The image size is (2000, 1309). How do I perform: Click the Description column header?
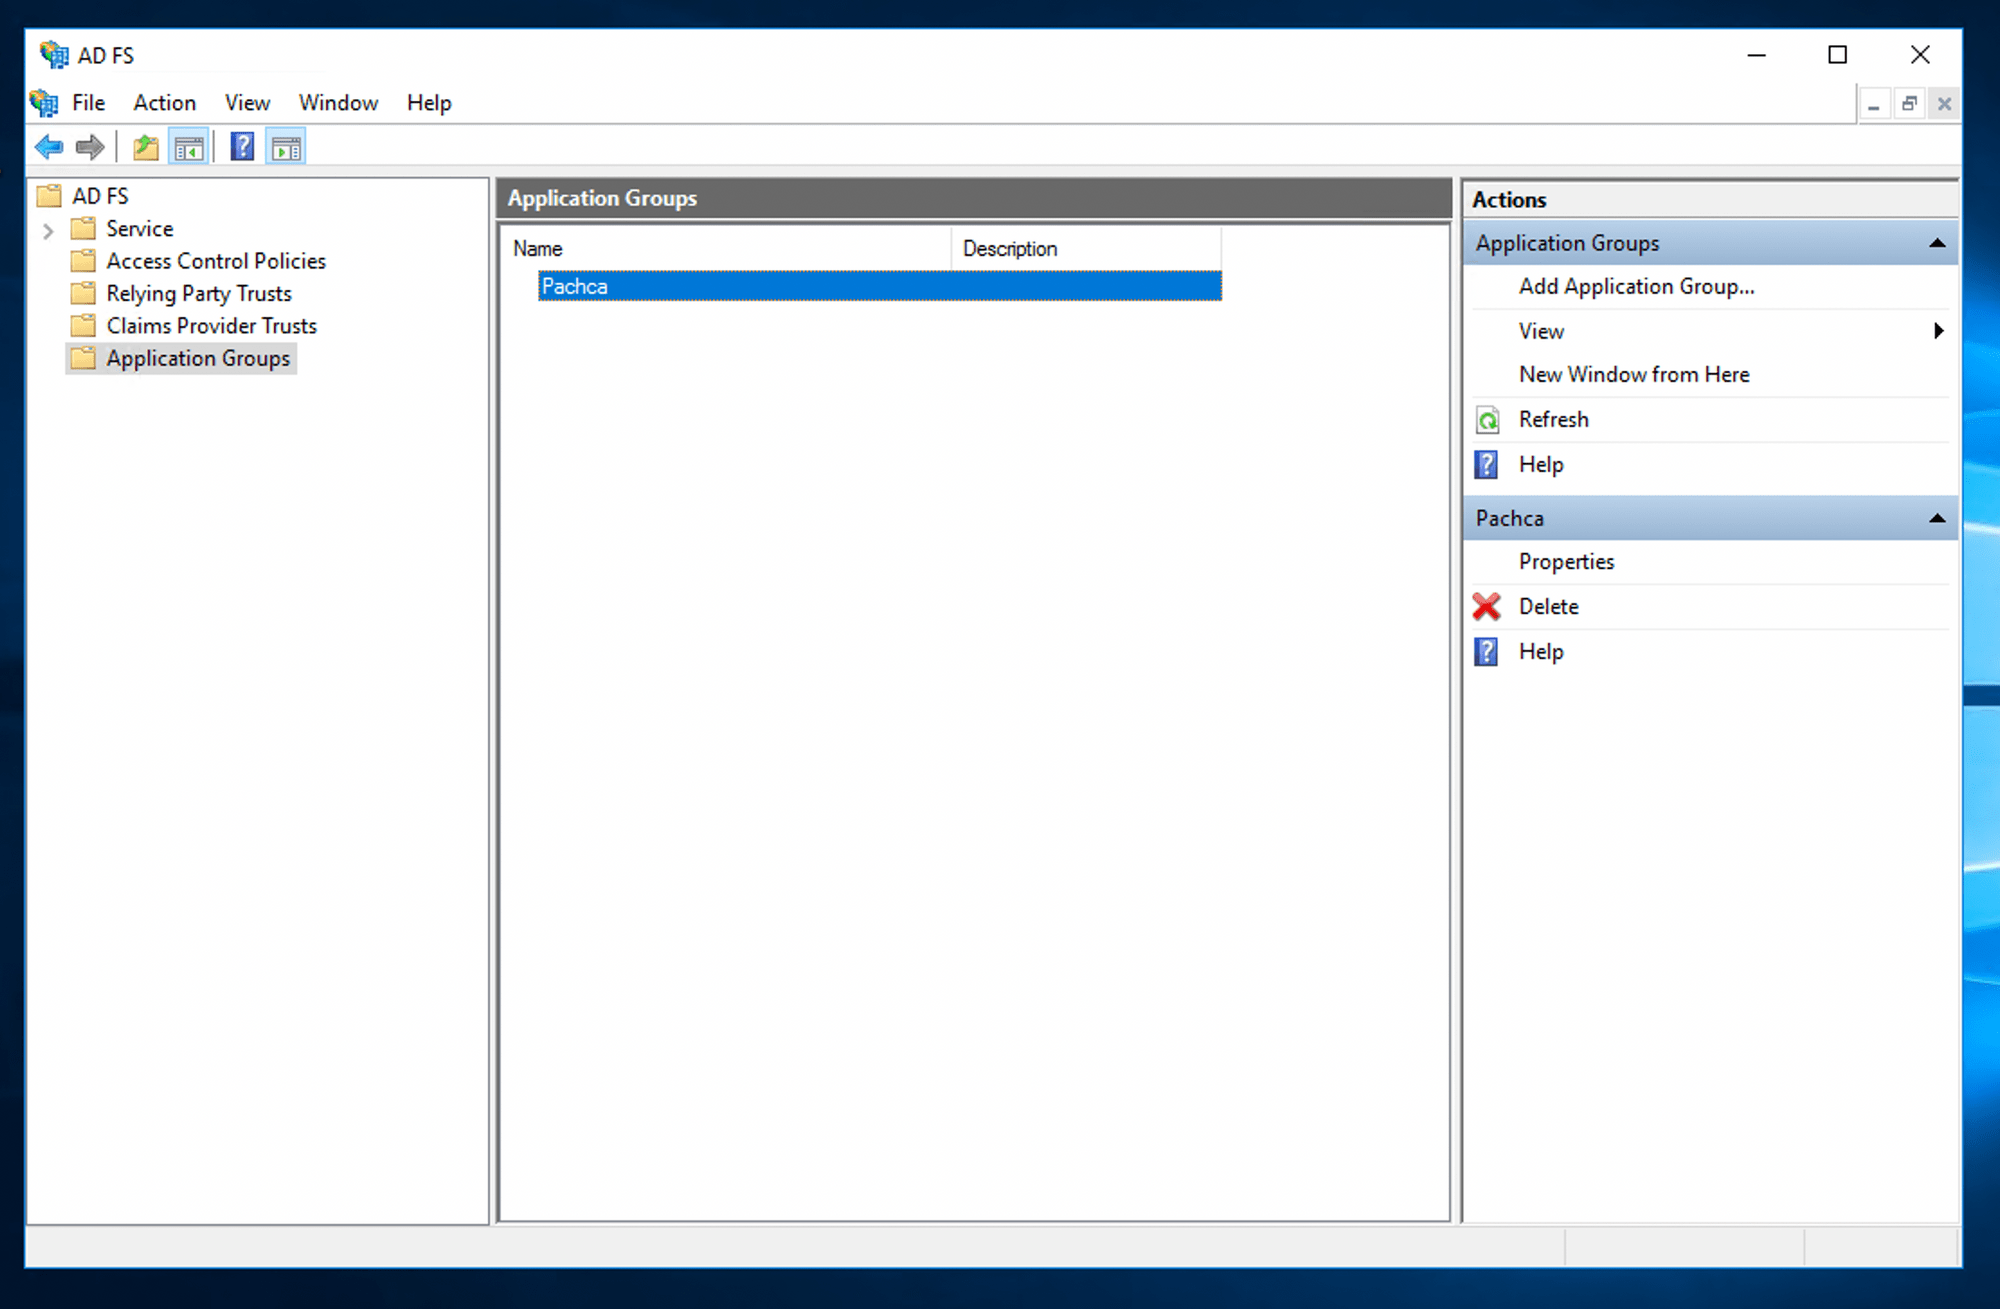pos(1010,249)
